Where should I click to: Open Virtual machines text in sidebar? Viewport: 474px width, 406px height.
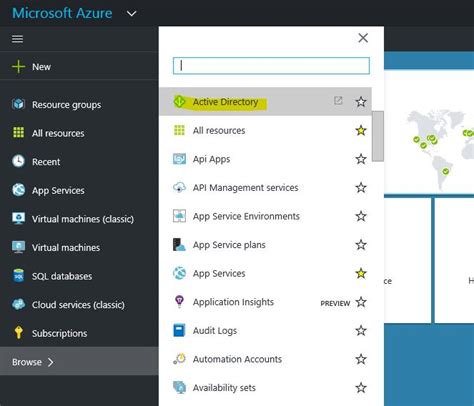[66, 248]
